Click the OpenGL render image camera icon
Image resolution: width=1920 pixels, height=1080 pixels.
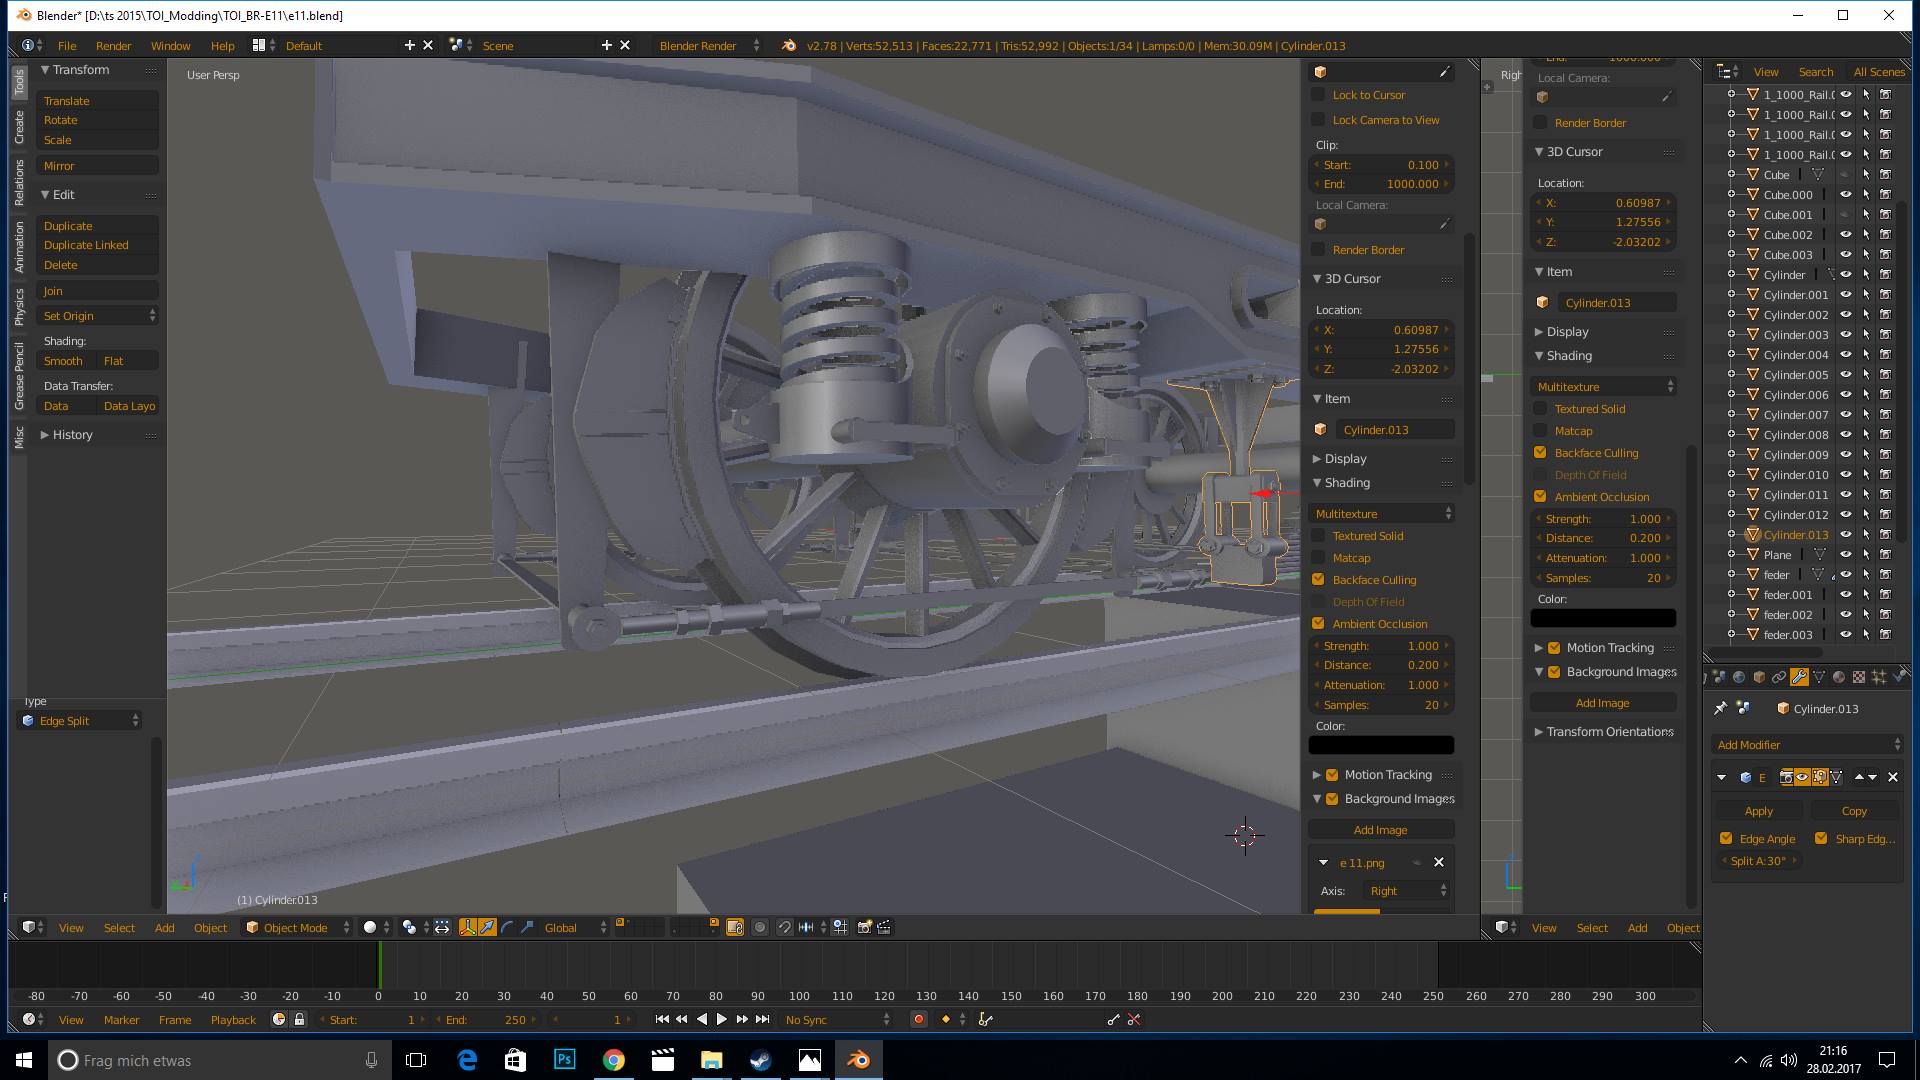coord(864,927)
